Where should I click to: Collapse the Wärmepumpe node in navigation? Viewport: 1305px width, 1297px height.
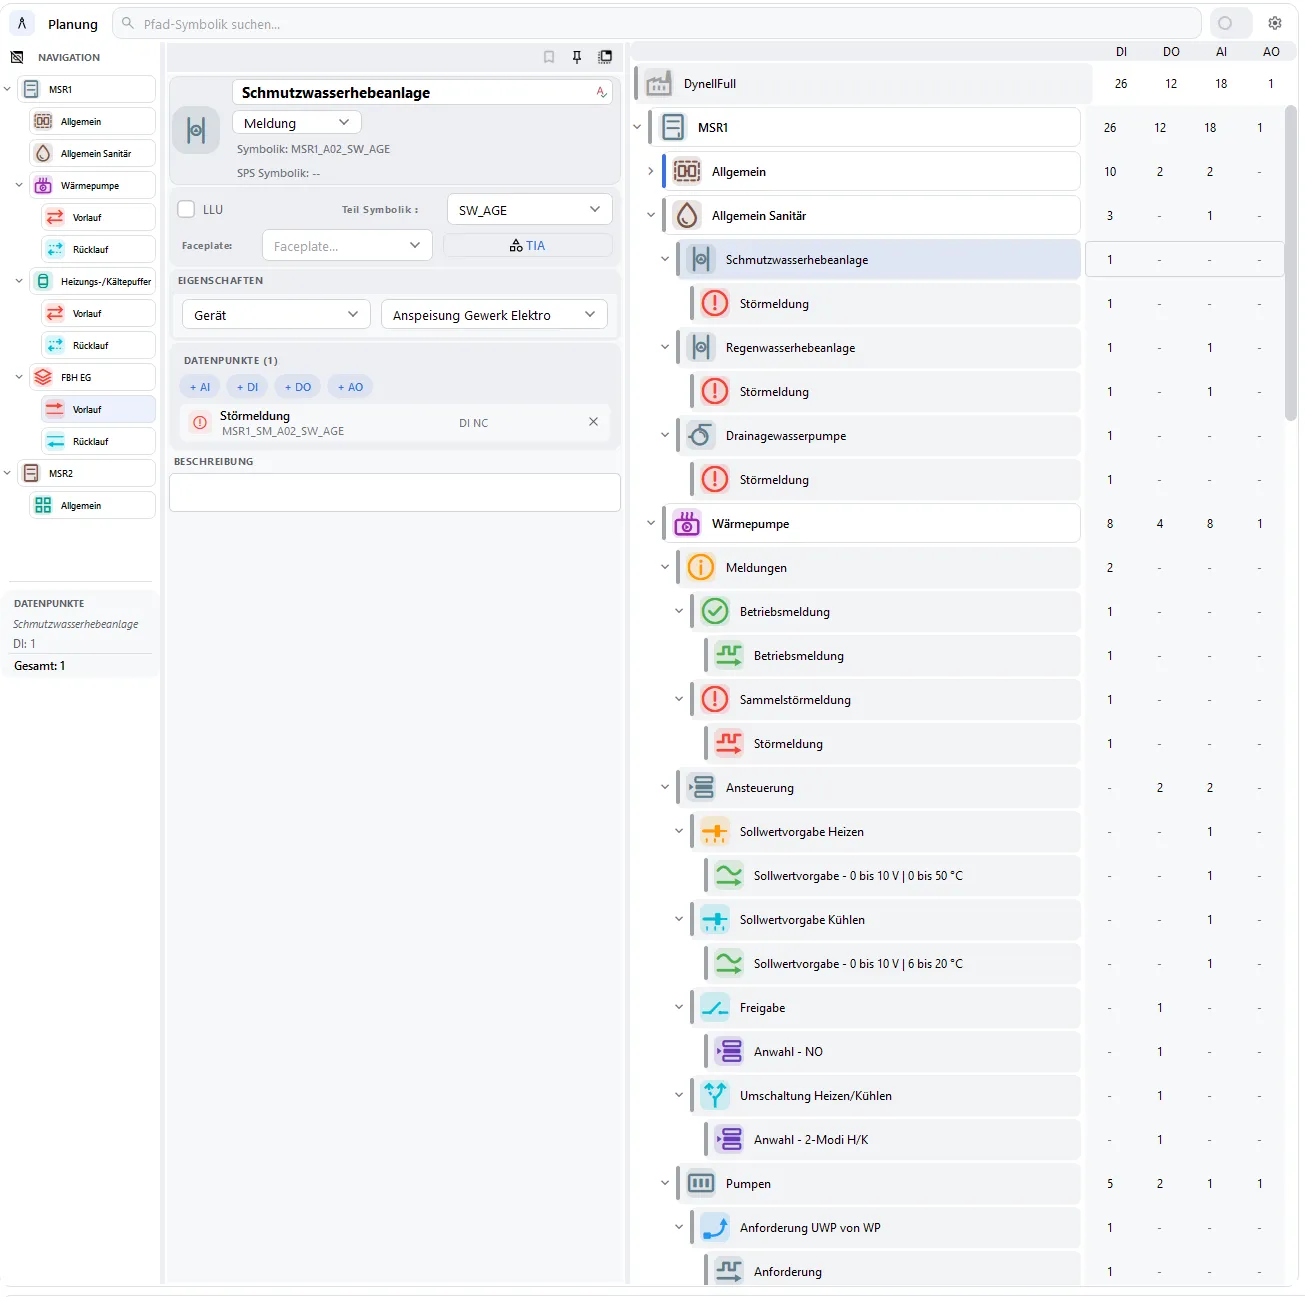click(19, 185)
